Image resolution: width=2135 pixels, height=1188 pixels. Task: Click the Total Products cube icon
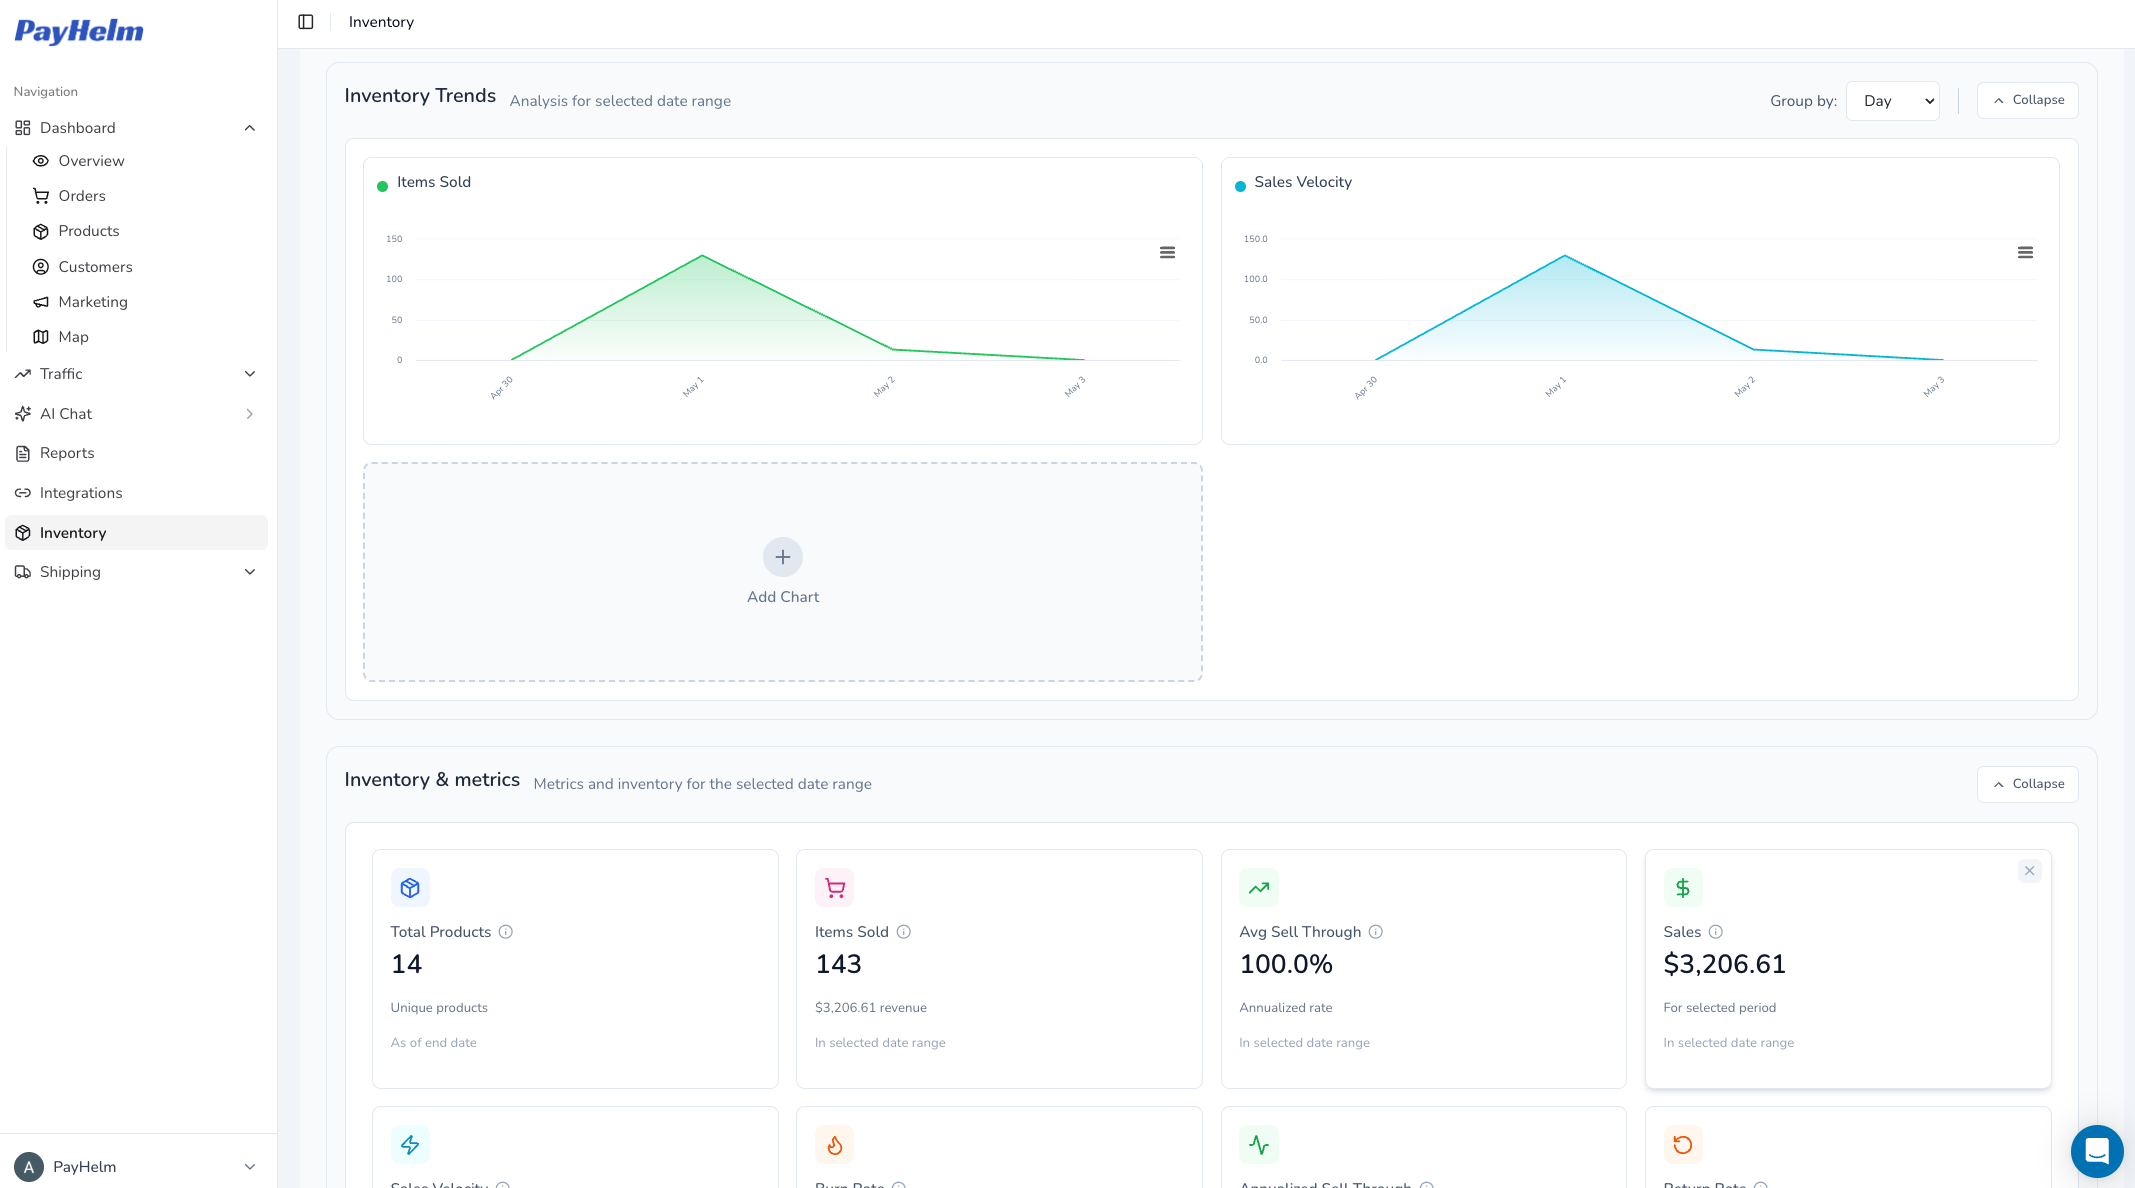pyautogui.click(x=410, y=888)
